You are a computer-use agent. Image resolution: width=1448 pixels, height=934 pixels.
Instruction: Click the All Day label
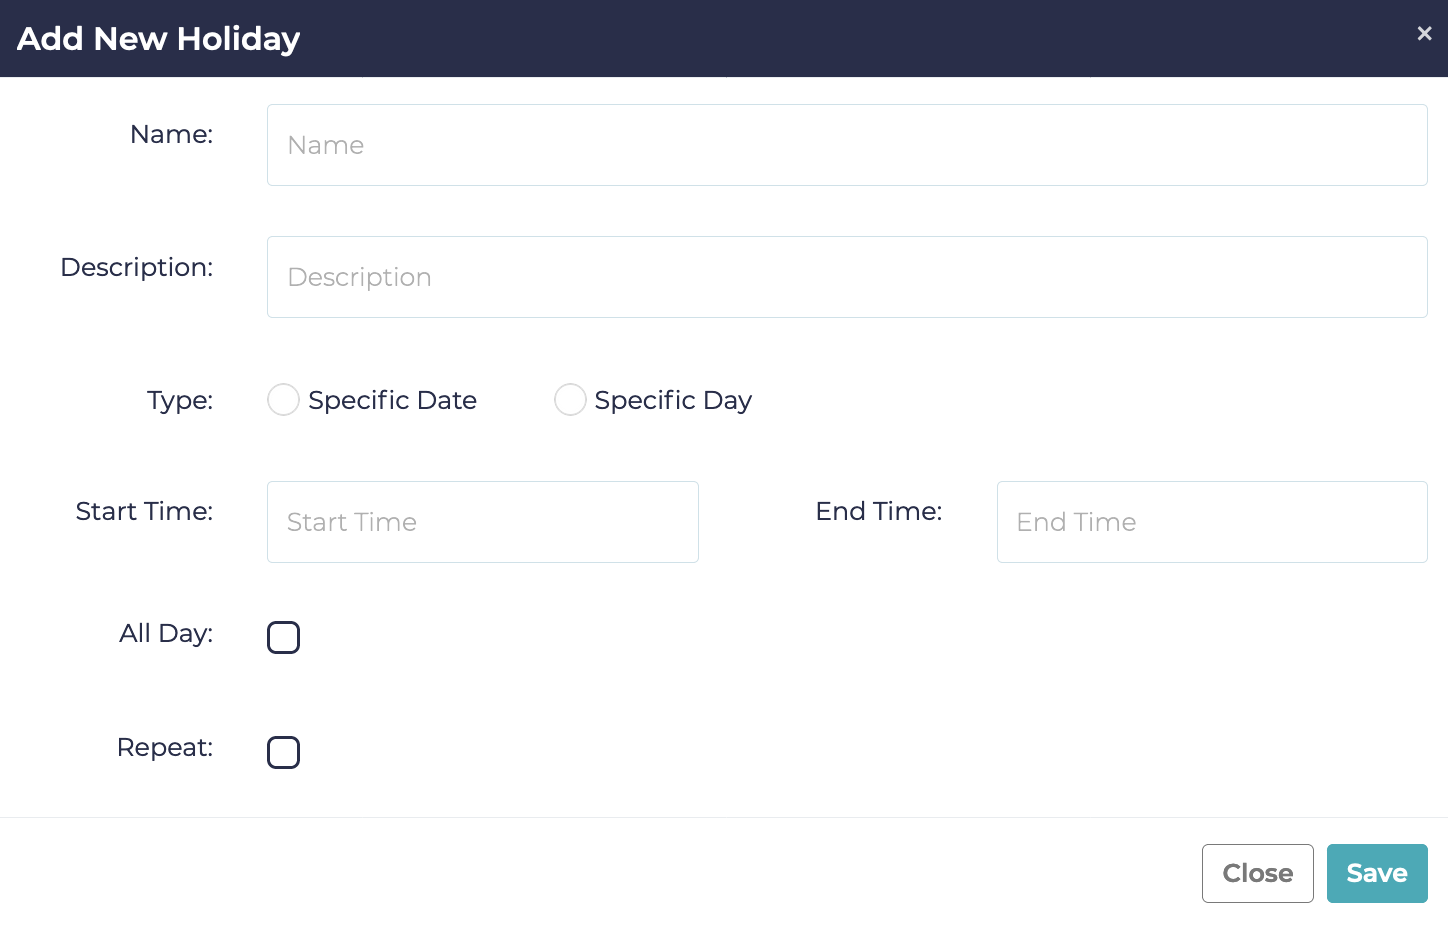[166, 633]
